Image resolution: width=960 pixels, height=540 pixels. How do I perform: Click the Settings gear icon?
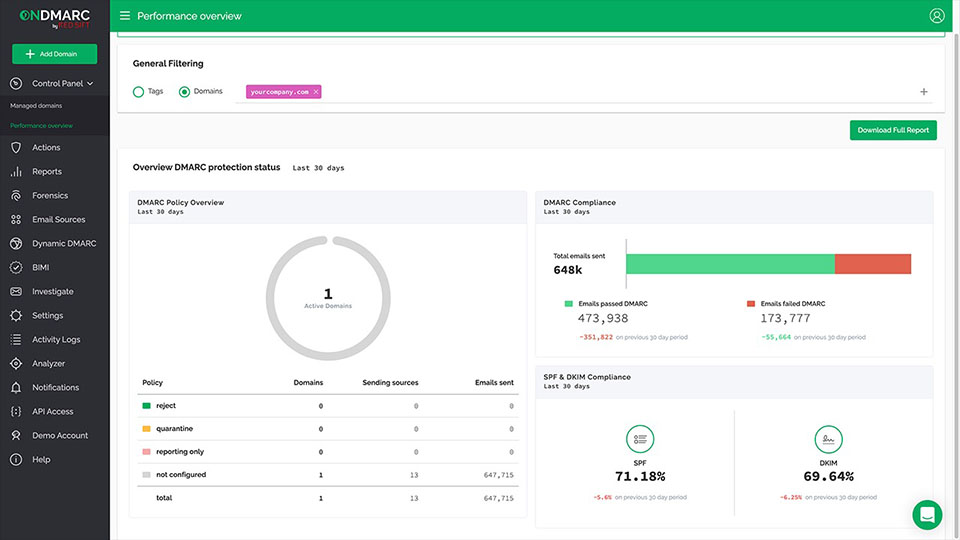[x=16, y=315]
